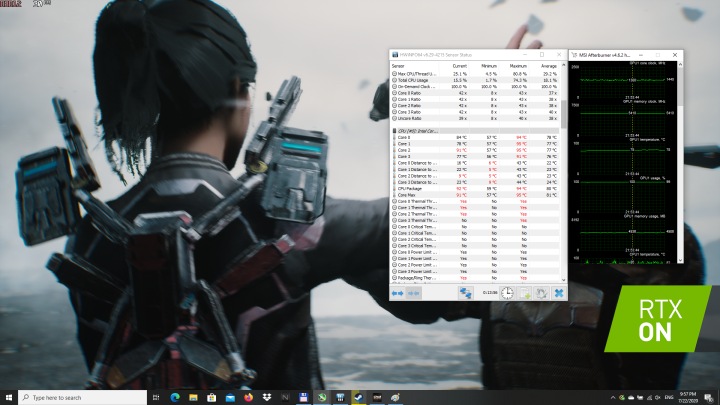Click the Maximum column header in HWiNFO
This screenshot has width=720, height=405.
513,66
